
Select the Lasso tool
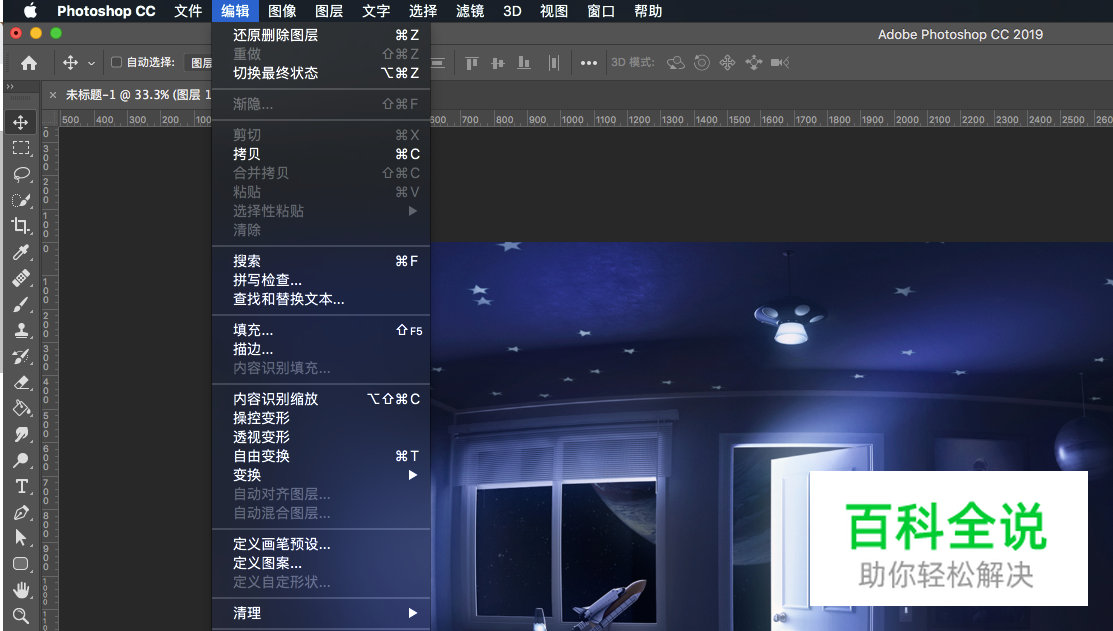[x=21, y=173]
